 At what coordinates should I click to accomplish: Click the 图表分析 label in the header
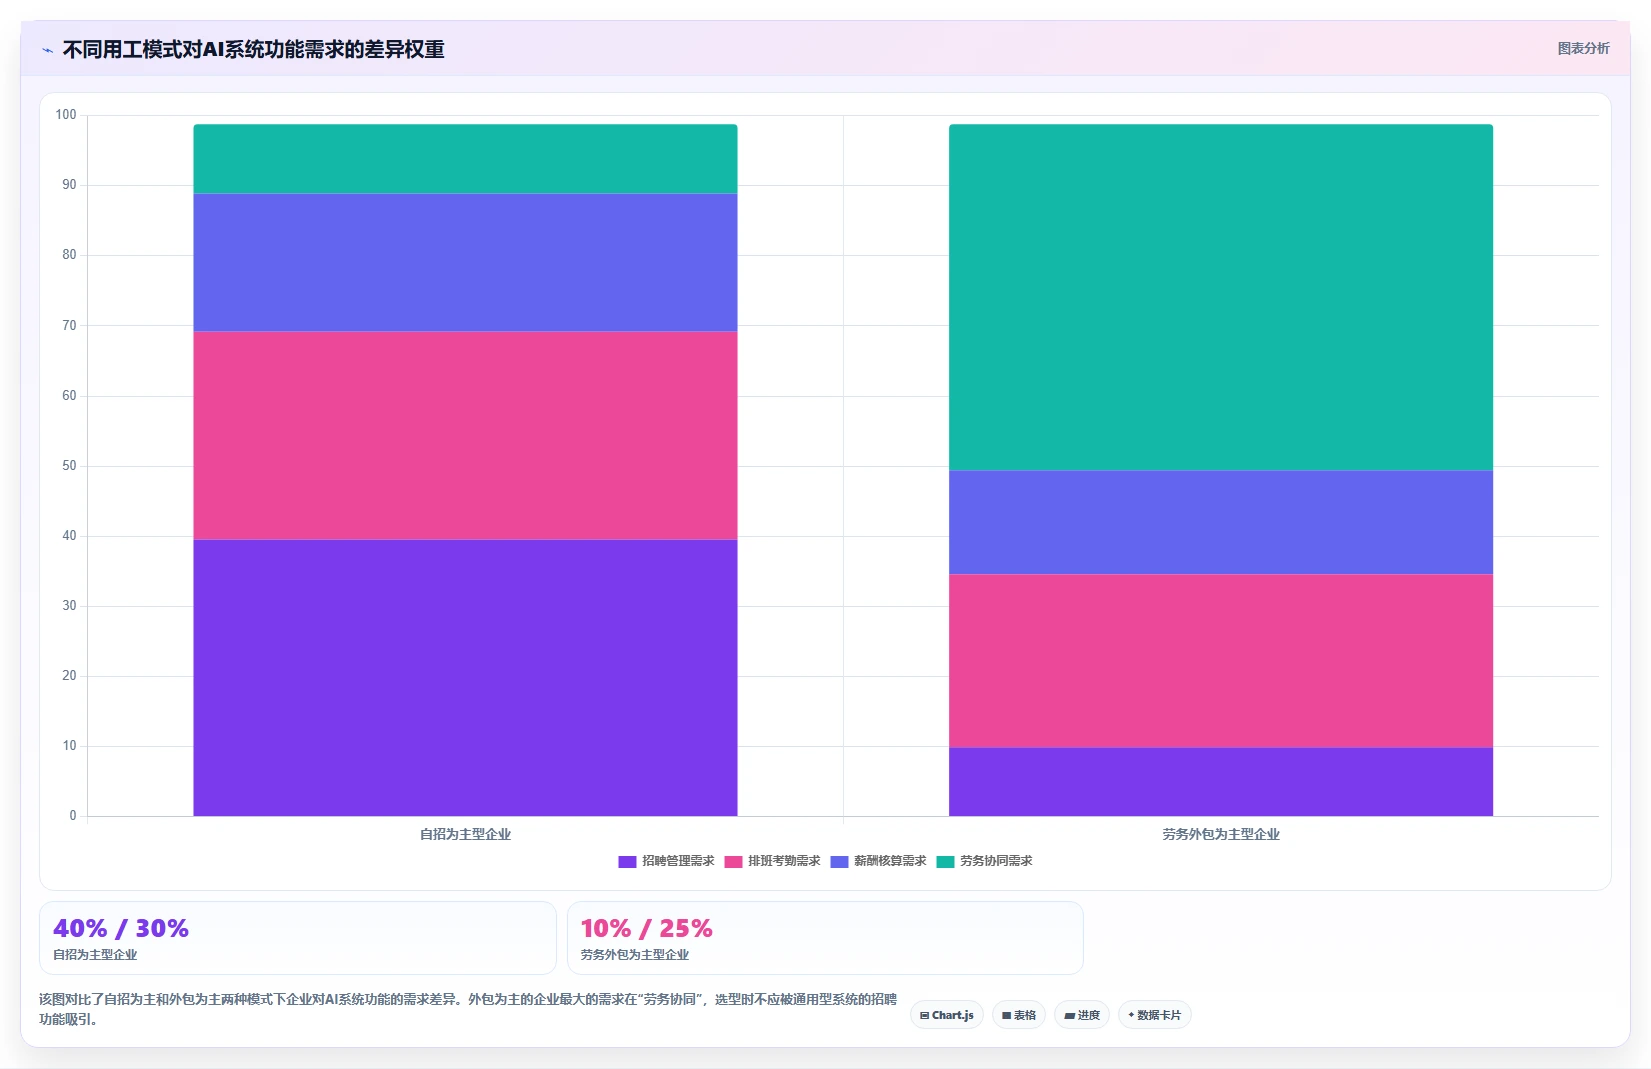1583,48
